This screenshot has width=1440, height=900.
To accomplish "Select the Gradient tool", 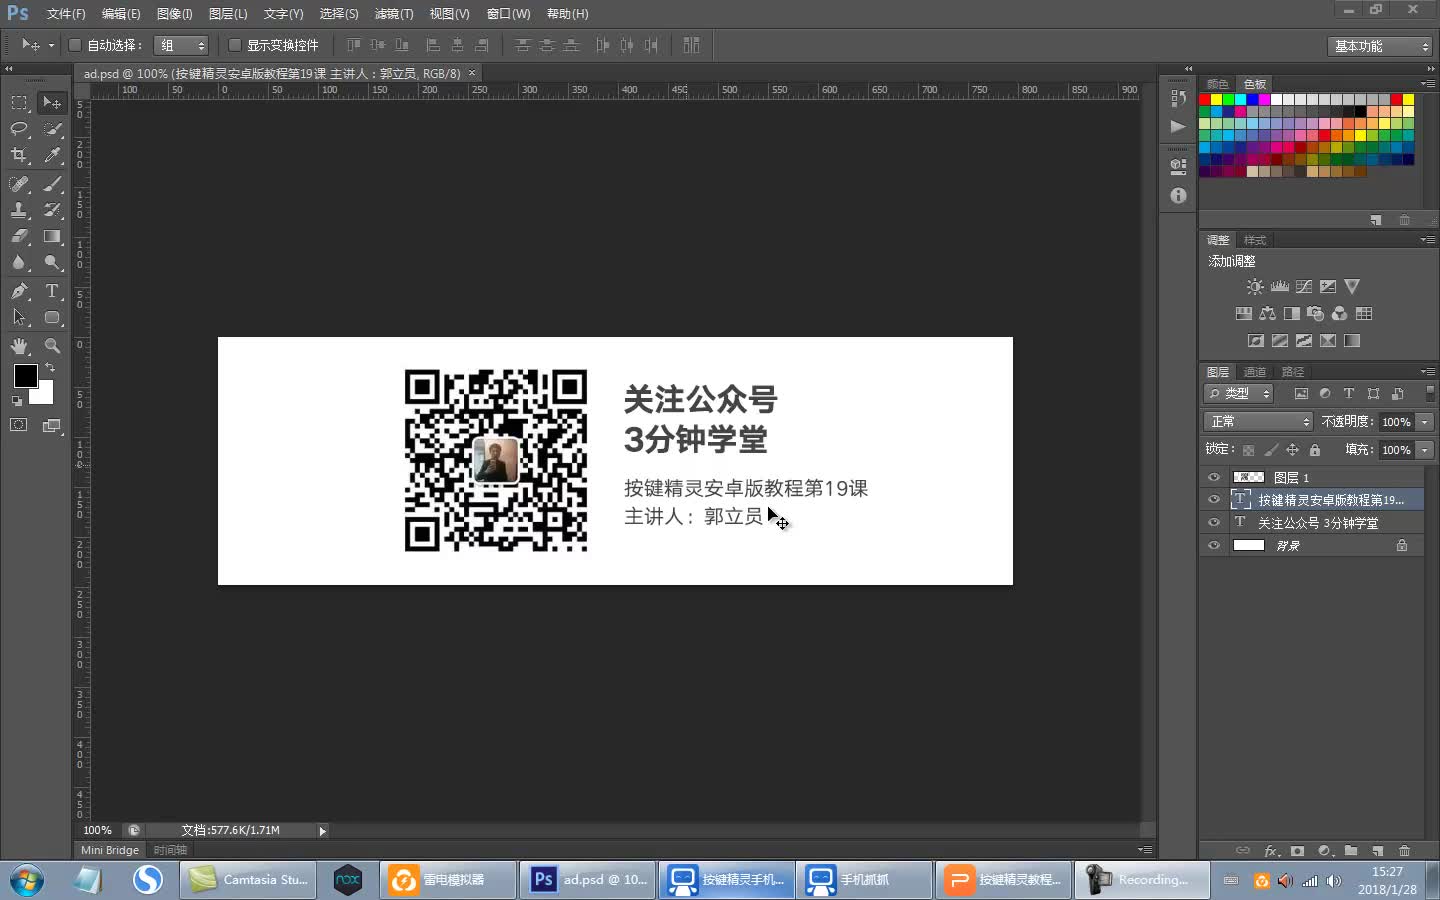I will coord(52,237).
